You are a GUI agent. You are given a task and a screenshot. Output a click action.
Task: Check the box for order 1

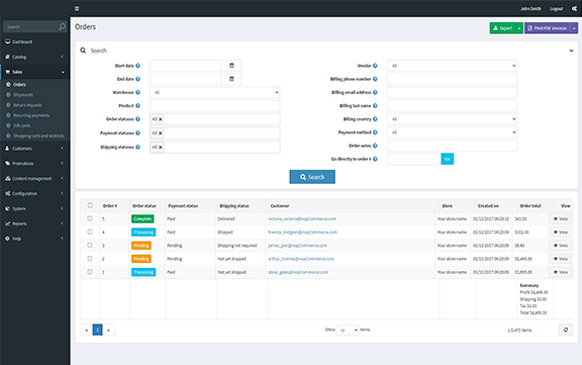tap(90, 272)
